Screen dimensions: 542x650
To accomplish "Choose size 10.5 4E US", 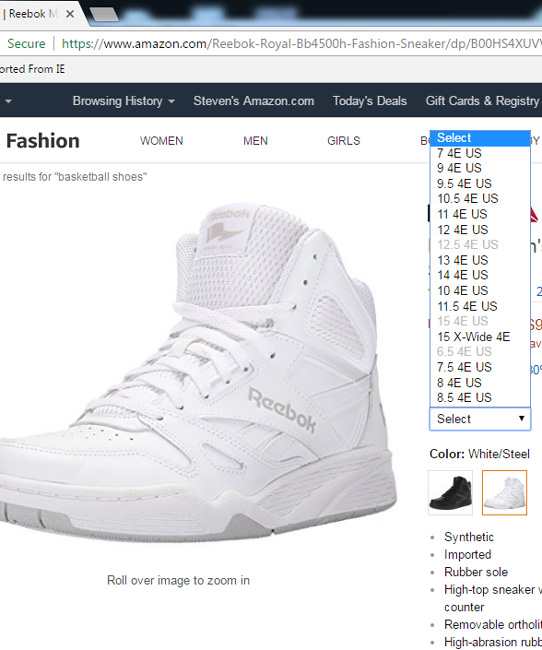I will coord(480,199).
